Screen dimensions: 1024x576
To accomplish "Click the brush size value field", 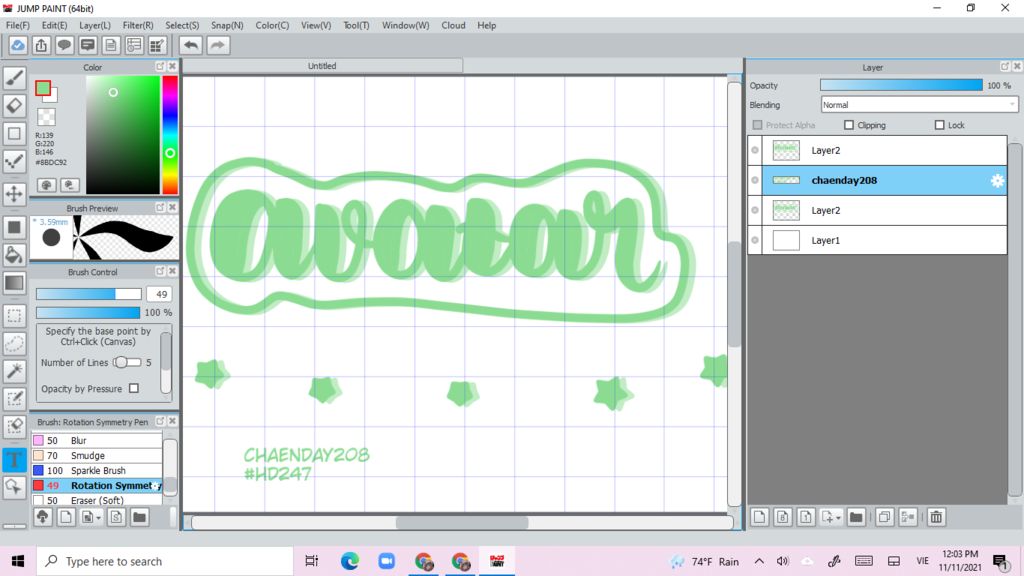I will (159, 294).
